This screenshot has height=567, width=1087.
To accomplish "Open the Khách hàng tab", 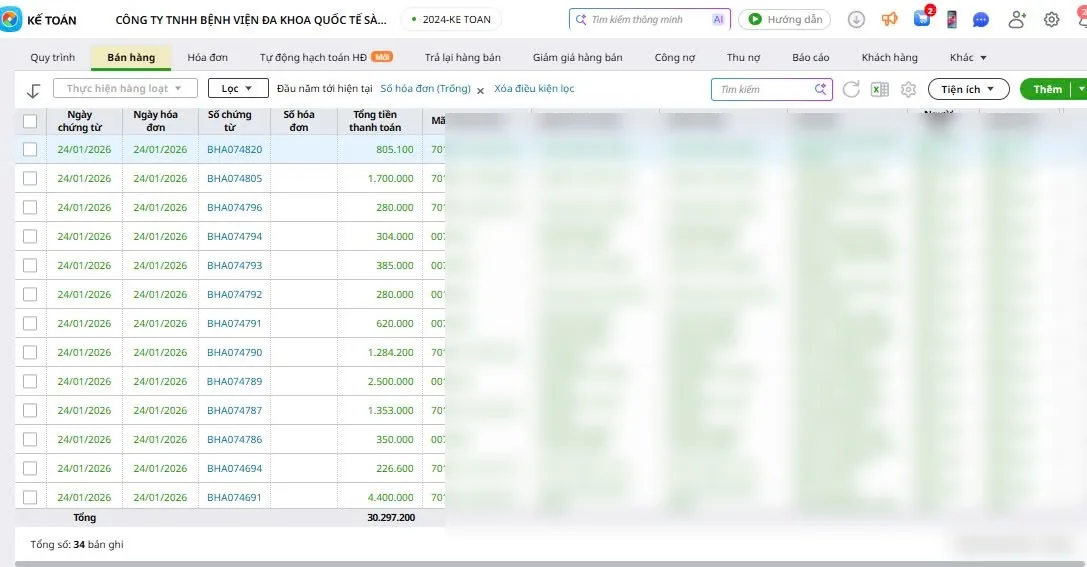I will click(x=889, y=58).
